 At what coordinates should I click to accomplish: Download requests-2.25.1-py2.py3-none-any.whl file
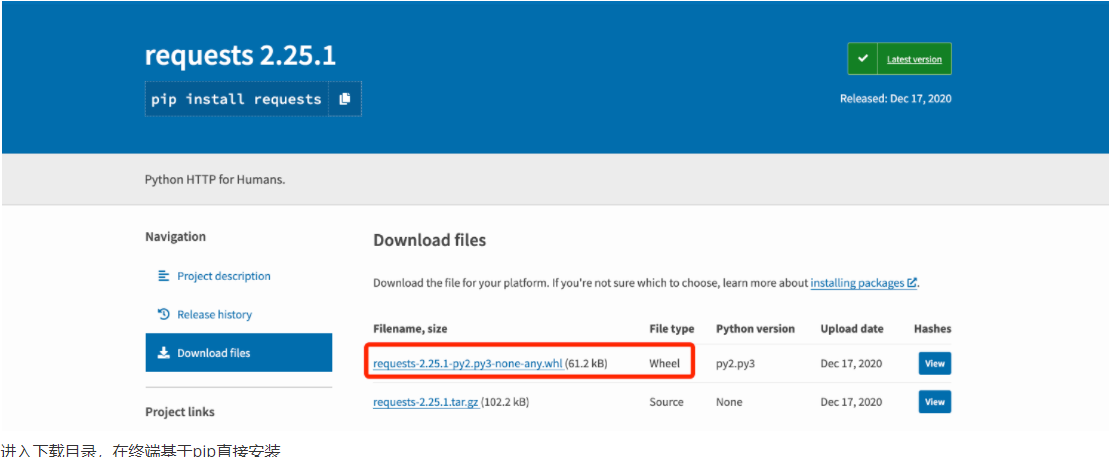pyautogui.click(x=468, y=364)
